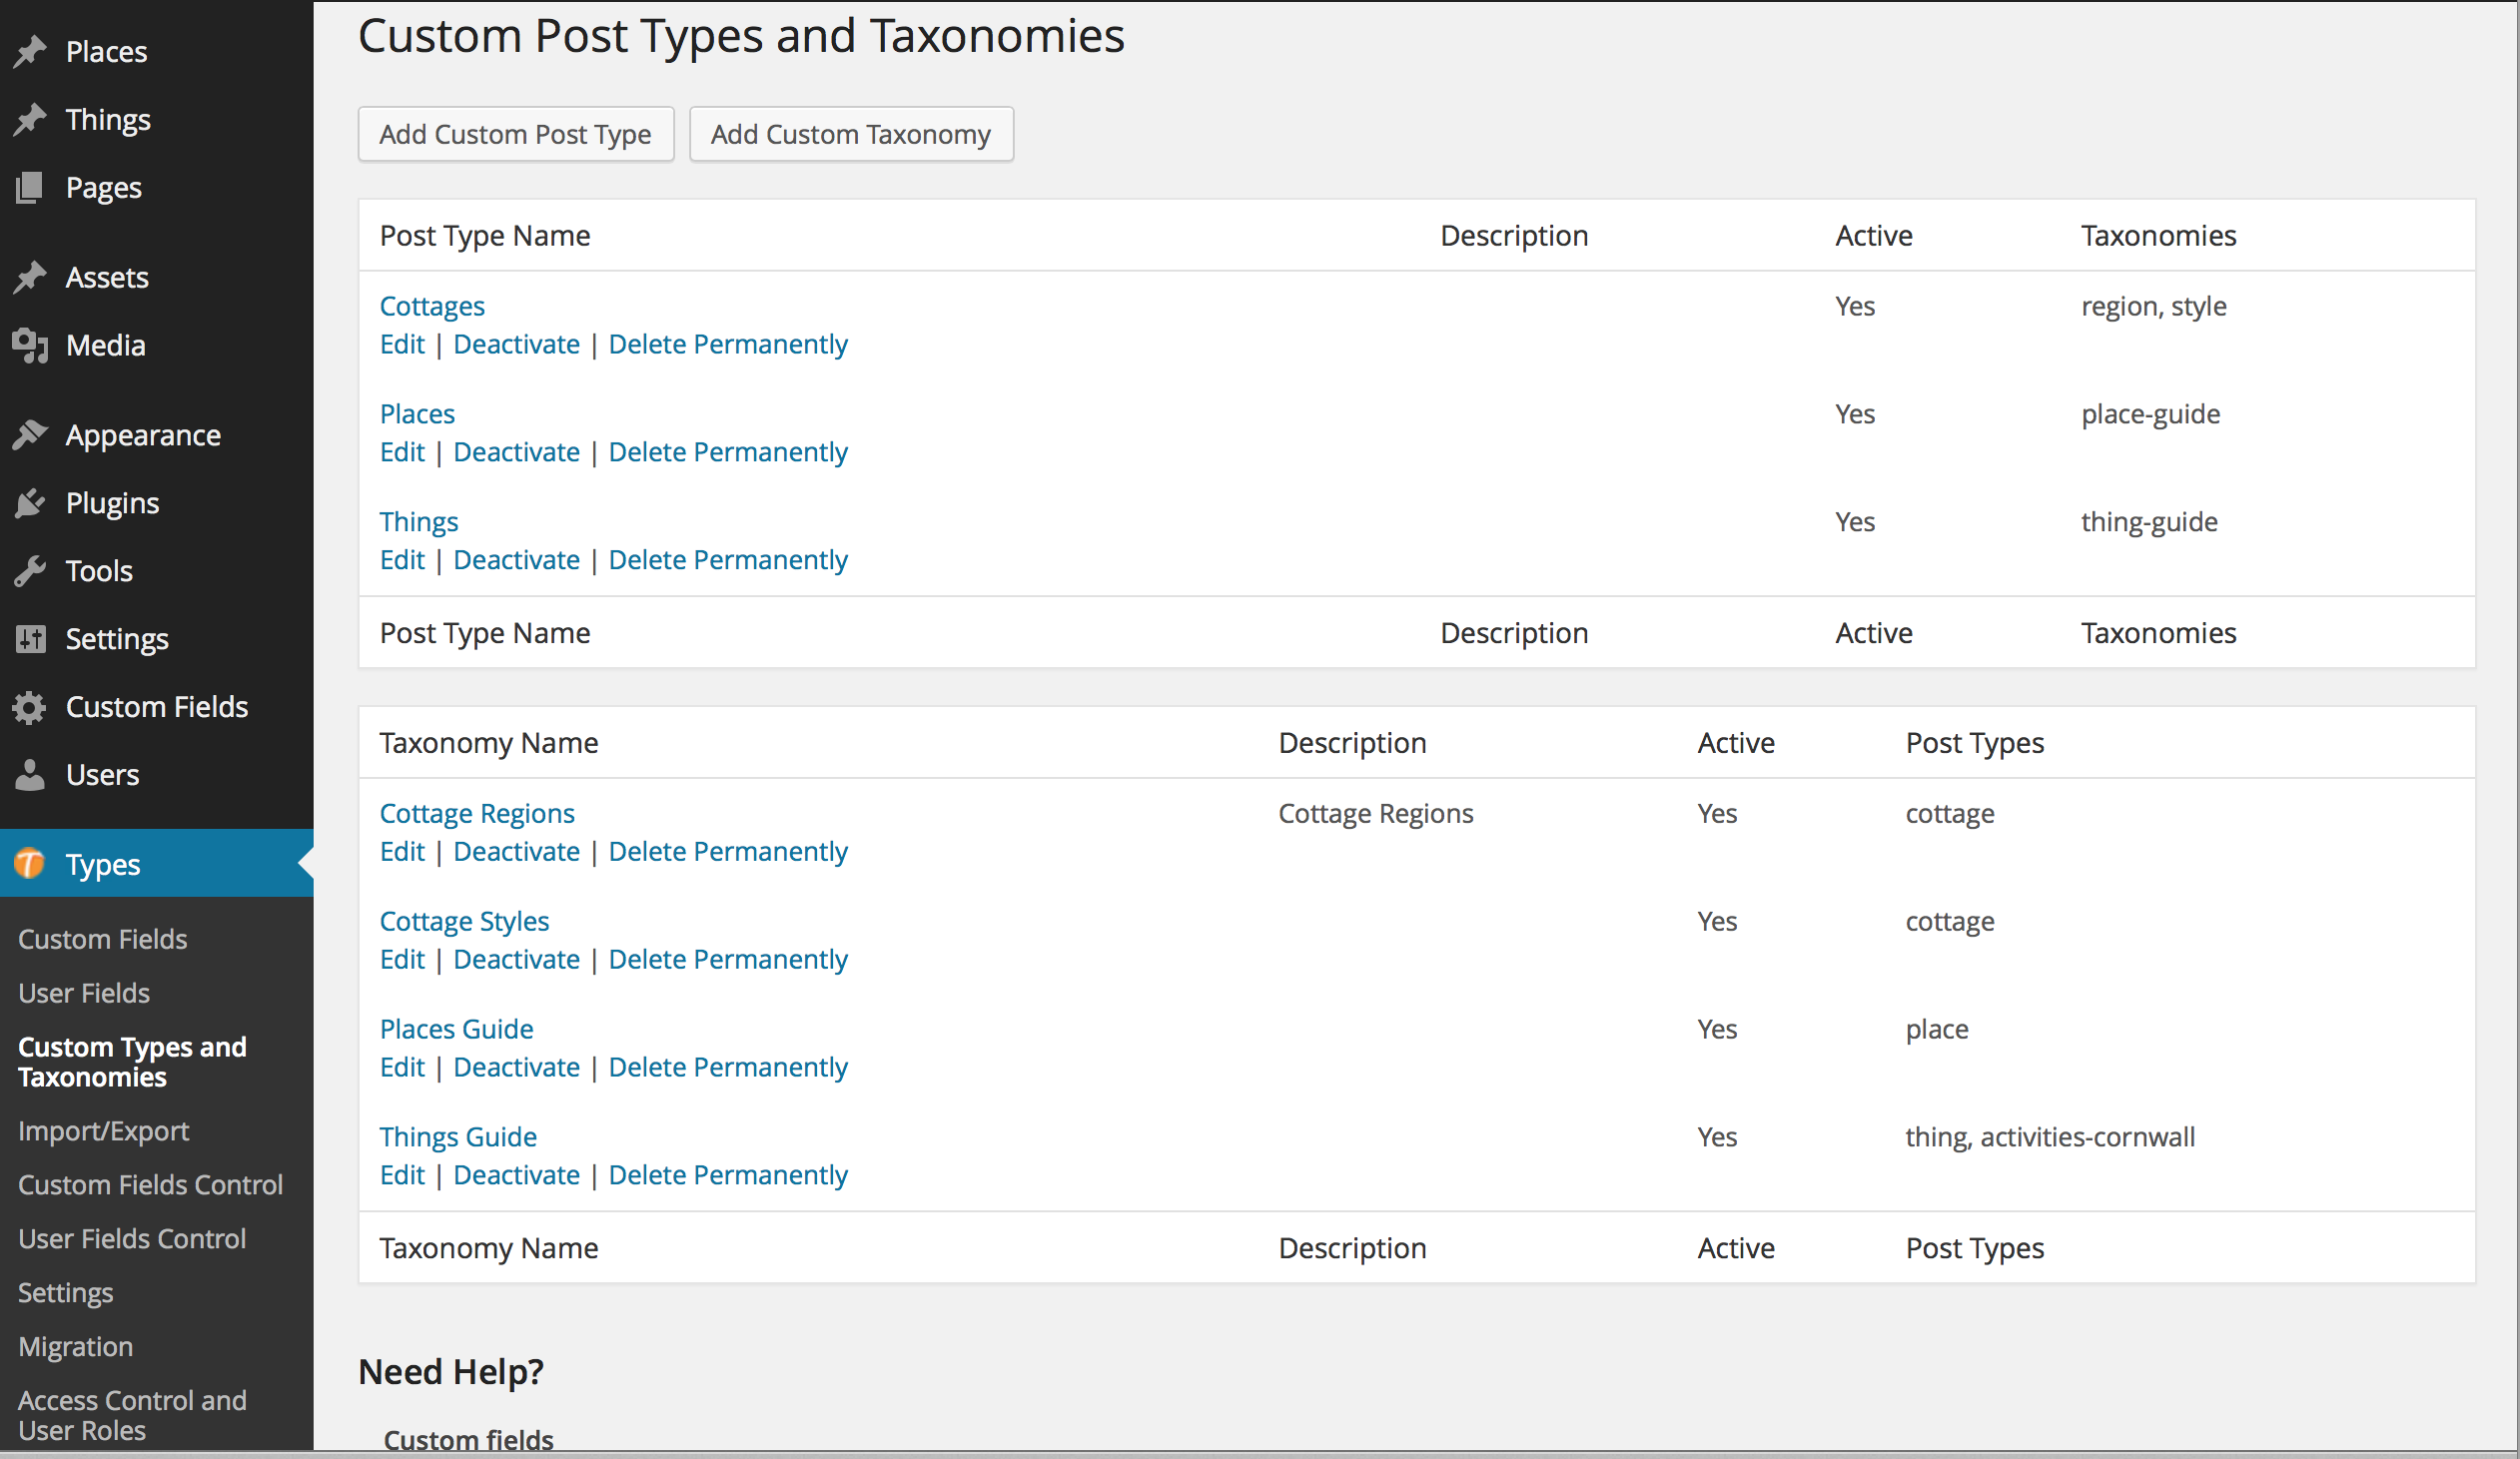Deactivate the Places Guide taxonomy

(x=517, y=1068)
